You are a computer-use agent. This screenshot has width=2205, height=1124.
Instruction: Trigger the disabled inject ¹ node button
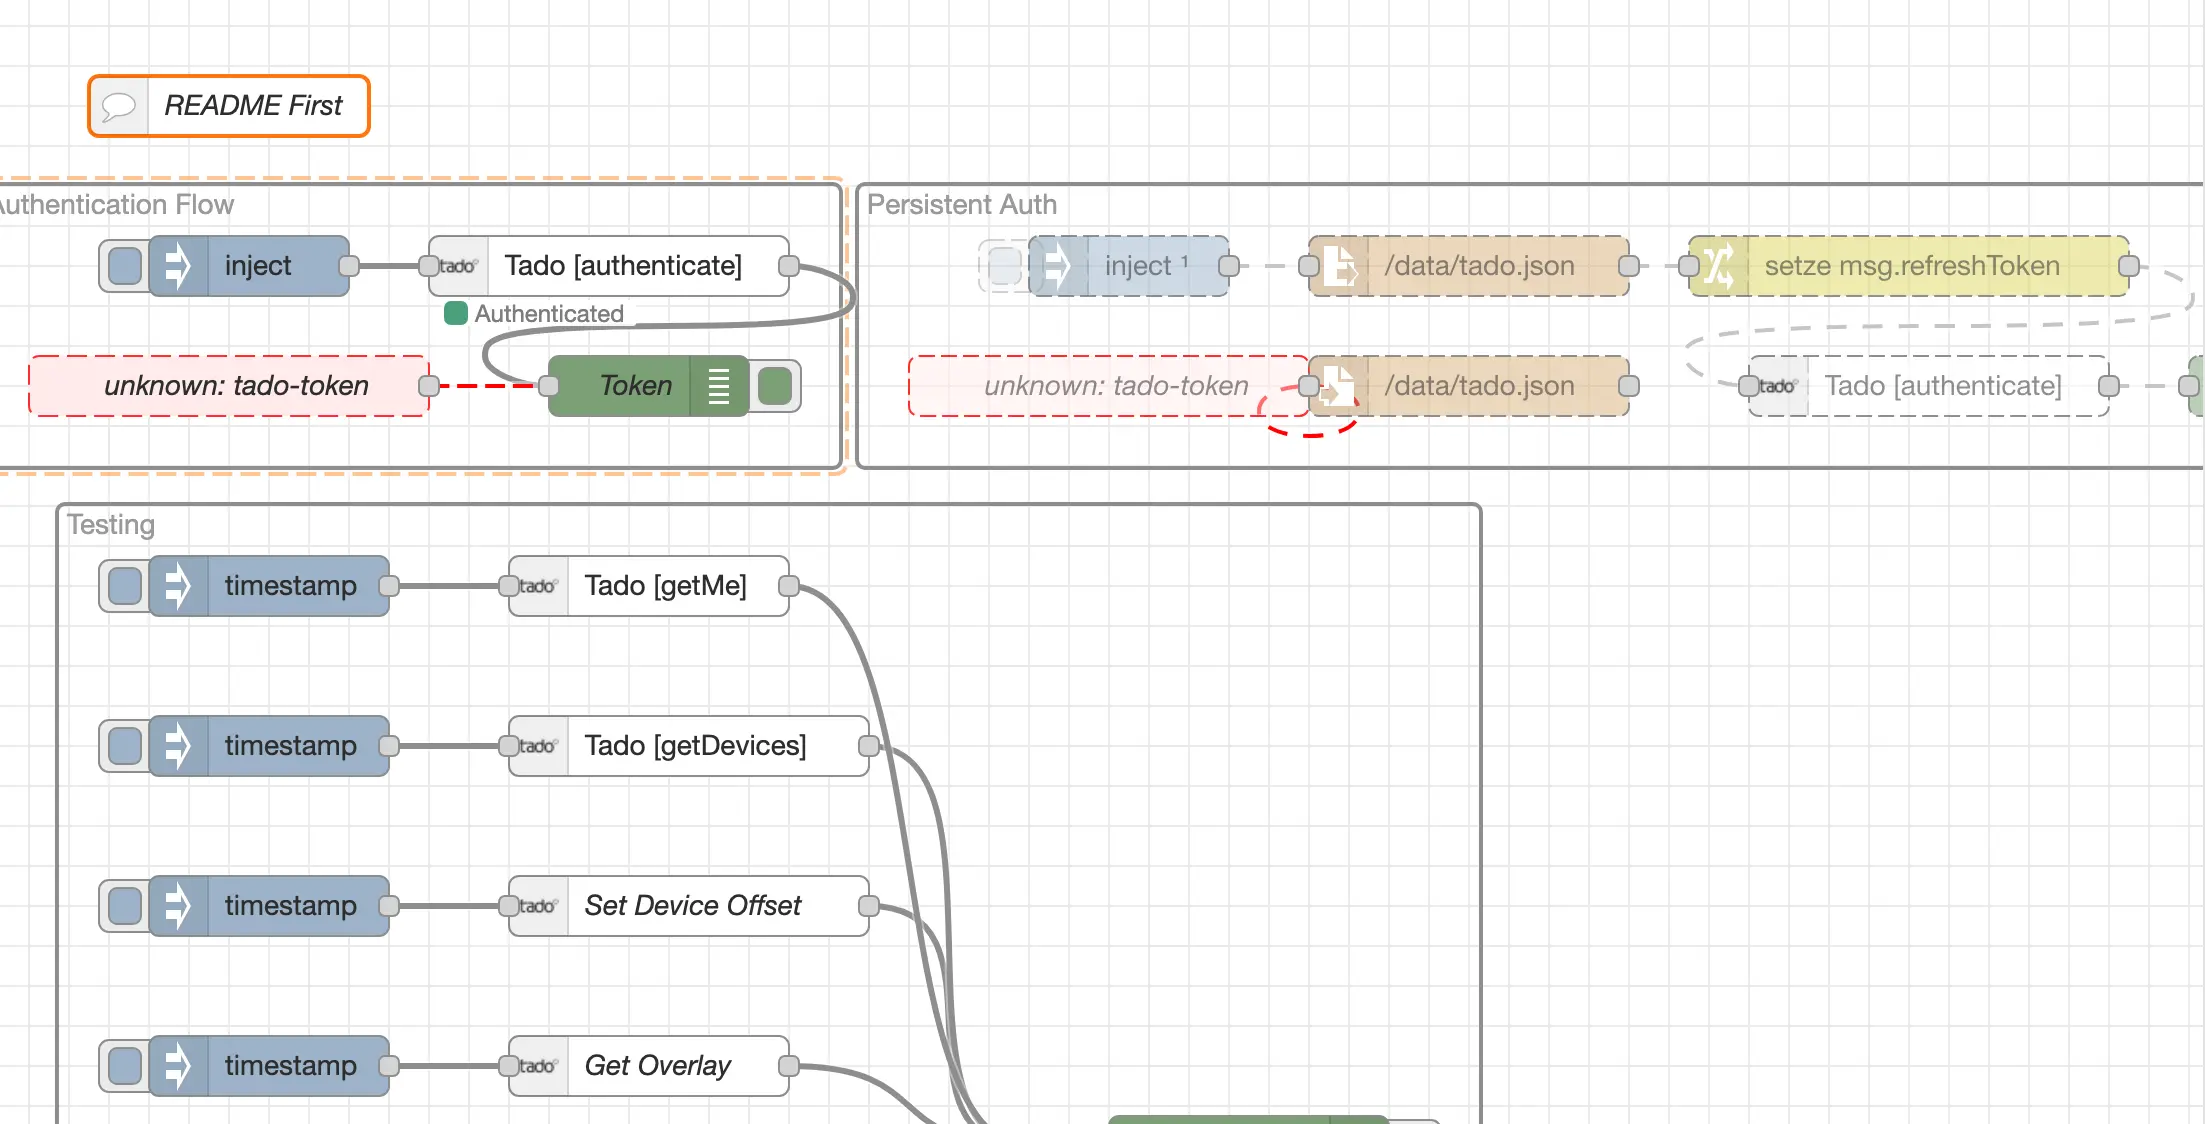coord(1005,266)
